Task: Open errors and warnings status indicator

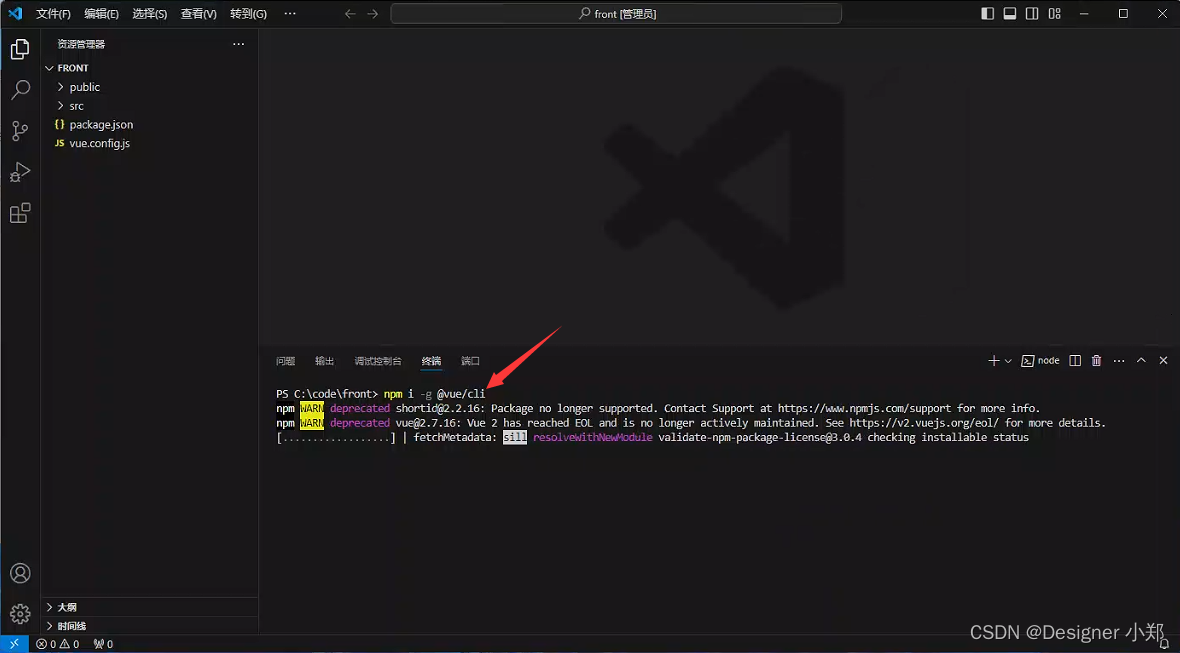Action: pos(57,644)
